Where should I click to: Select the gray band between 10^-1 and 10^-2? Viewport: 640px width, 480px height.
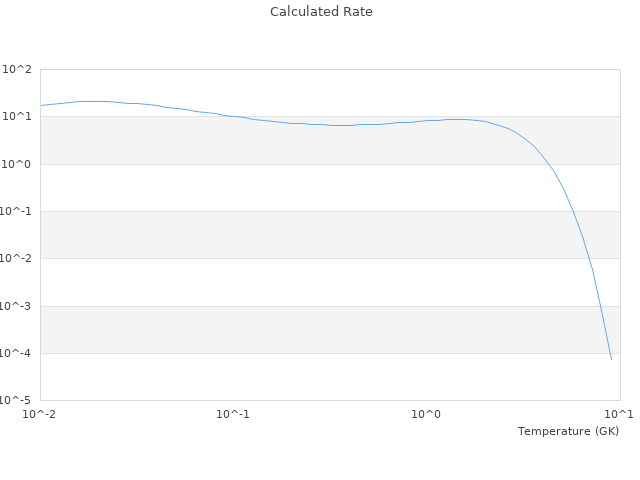tap(300, 235)
